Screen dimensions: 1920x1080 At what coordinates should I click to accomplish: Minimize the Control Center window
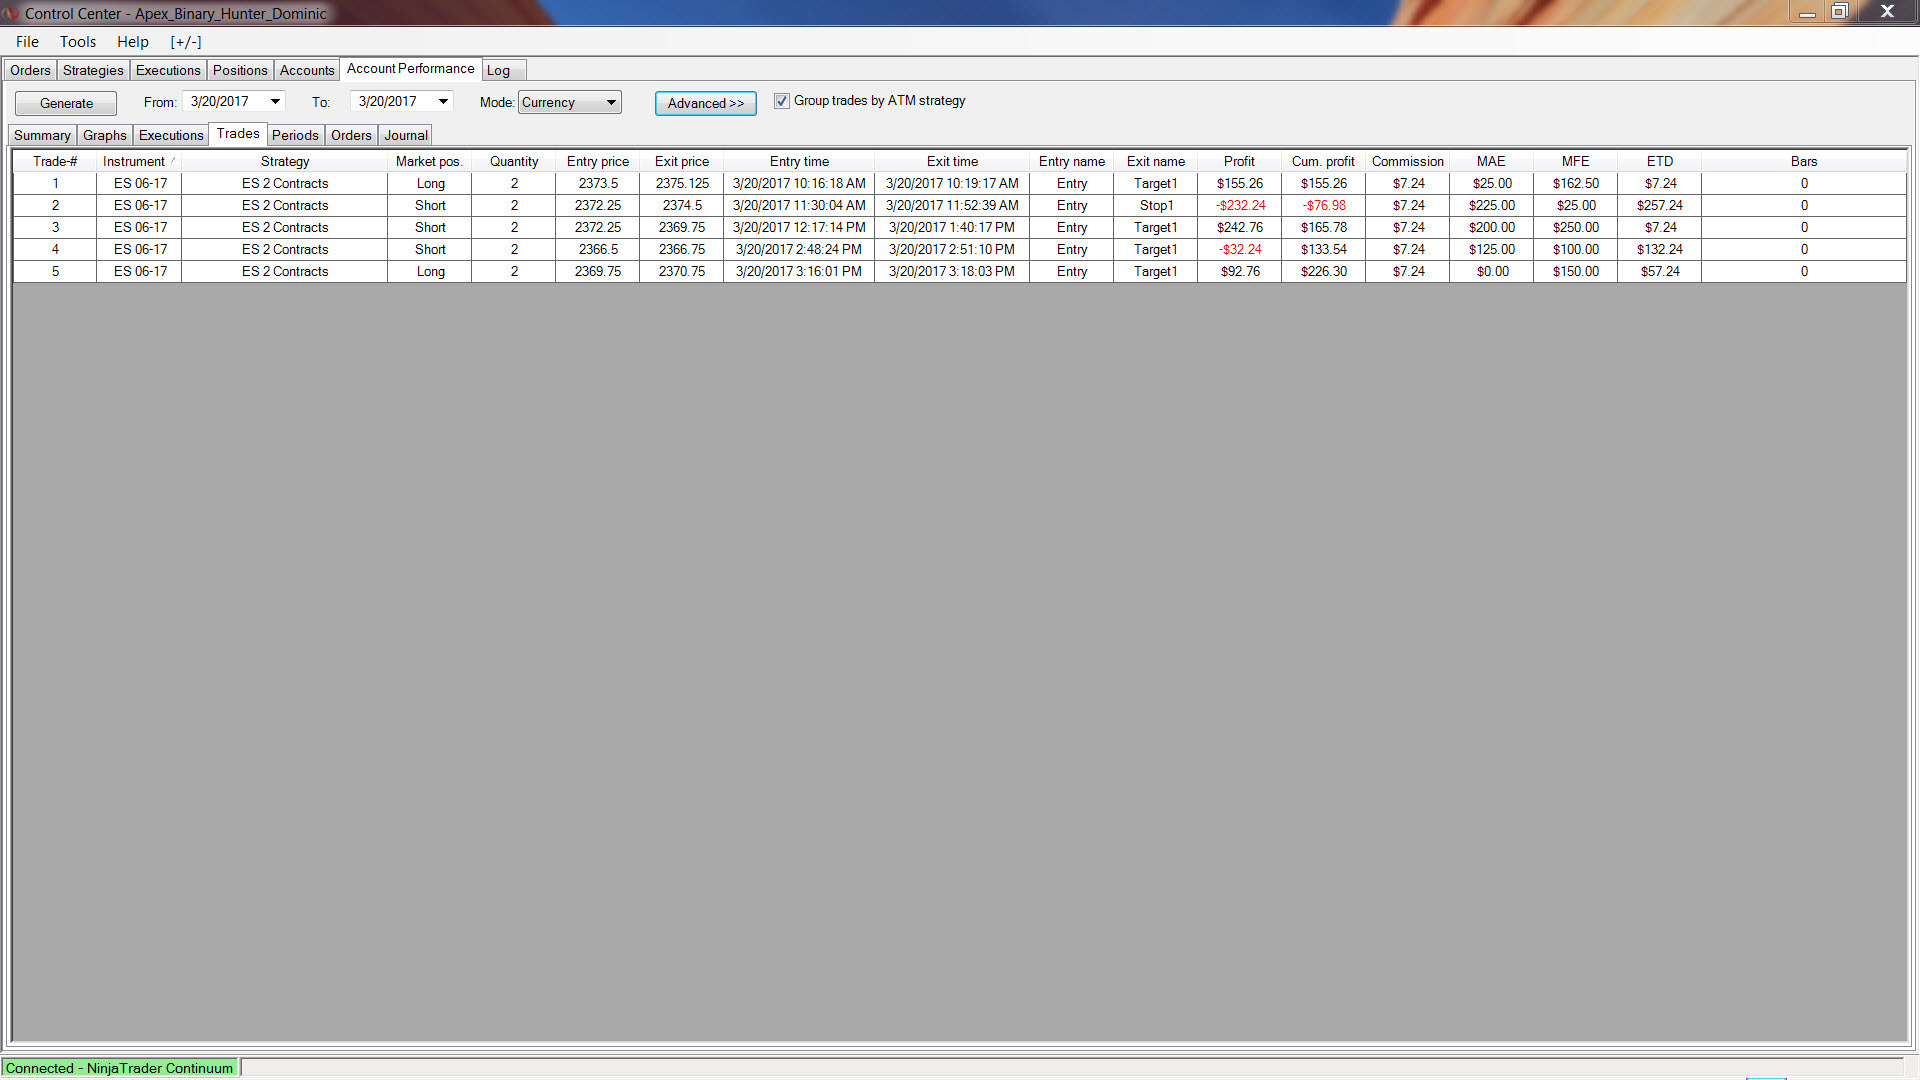coord(1807,12)
